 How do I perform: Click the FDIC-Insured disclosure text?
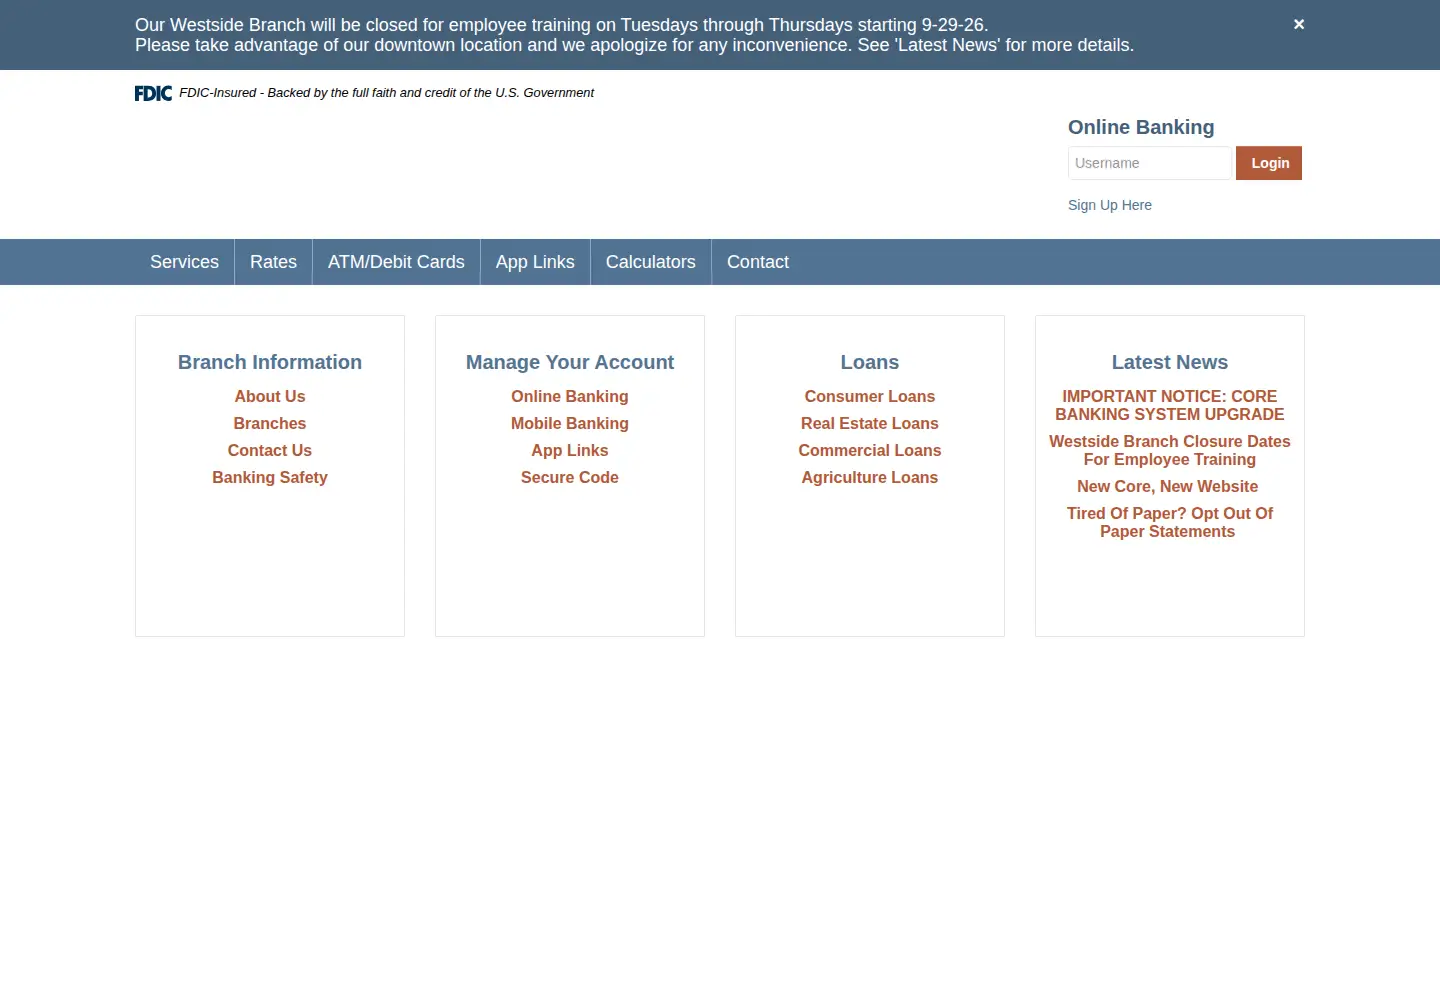point(386,93)
